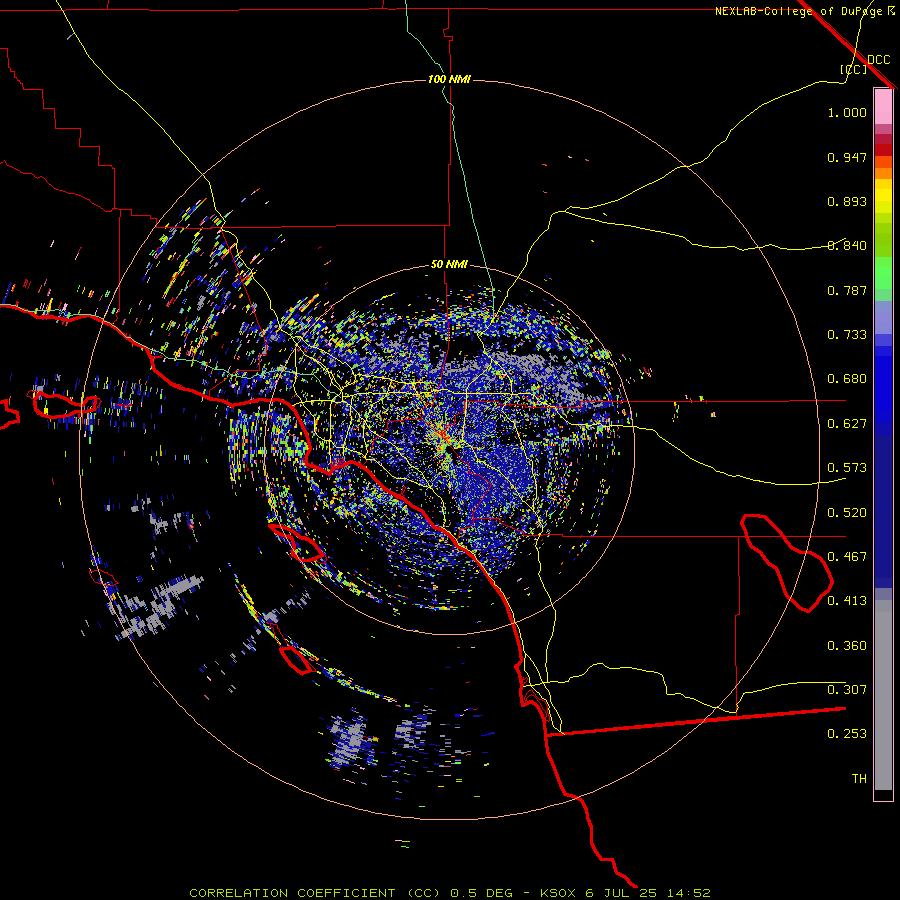Click the 0.573 scale value

coord(847,468)
